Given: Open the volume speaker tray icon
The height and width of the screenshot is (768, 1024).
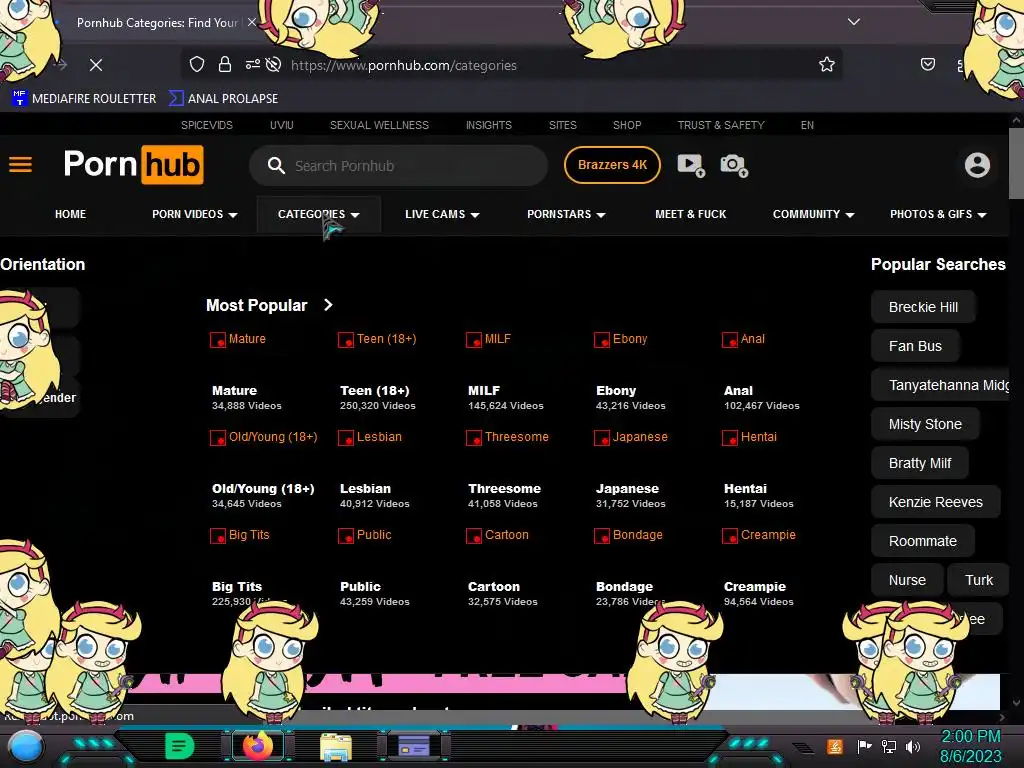Looking at the screenshot, I should [x=913, y=746].
